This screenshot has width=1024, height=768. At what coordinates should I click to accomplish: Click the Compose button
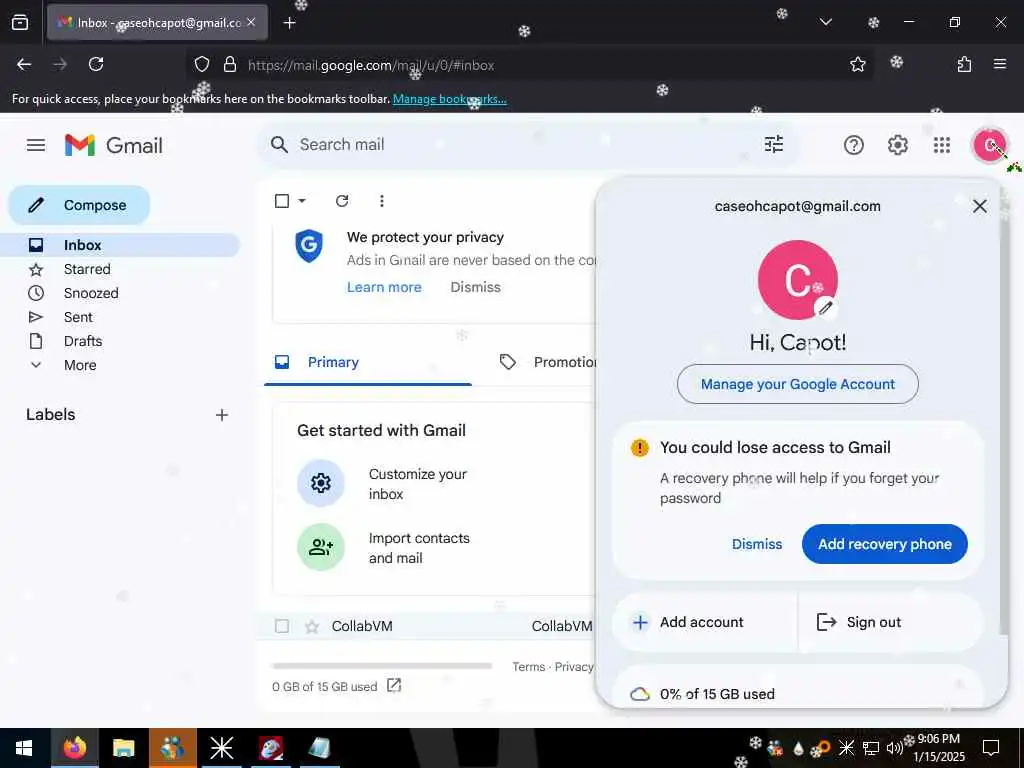pyautogui.click(x=79, y=205)
